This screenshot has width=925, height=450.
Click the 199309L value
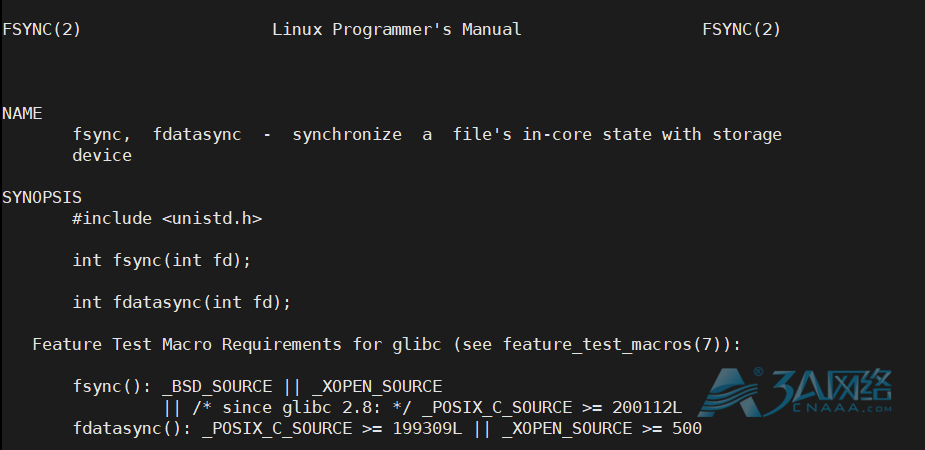click(x=426, y=428)
